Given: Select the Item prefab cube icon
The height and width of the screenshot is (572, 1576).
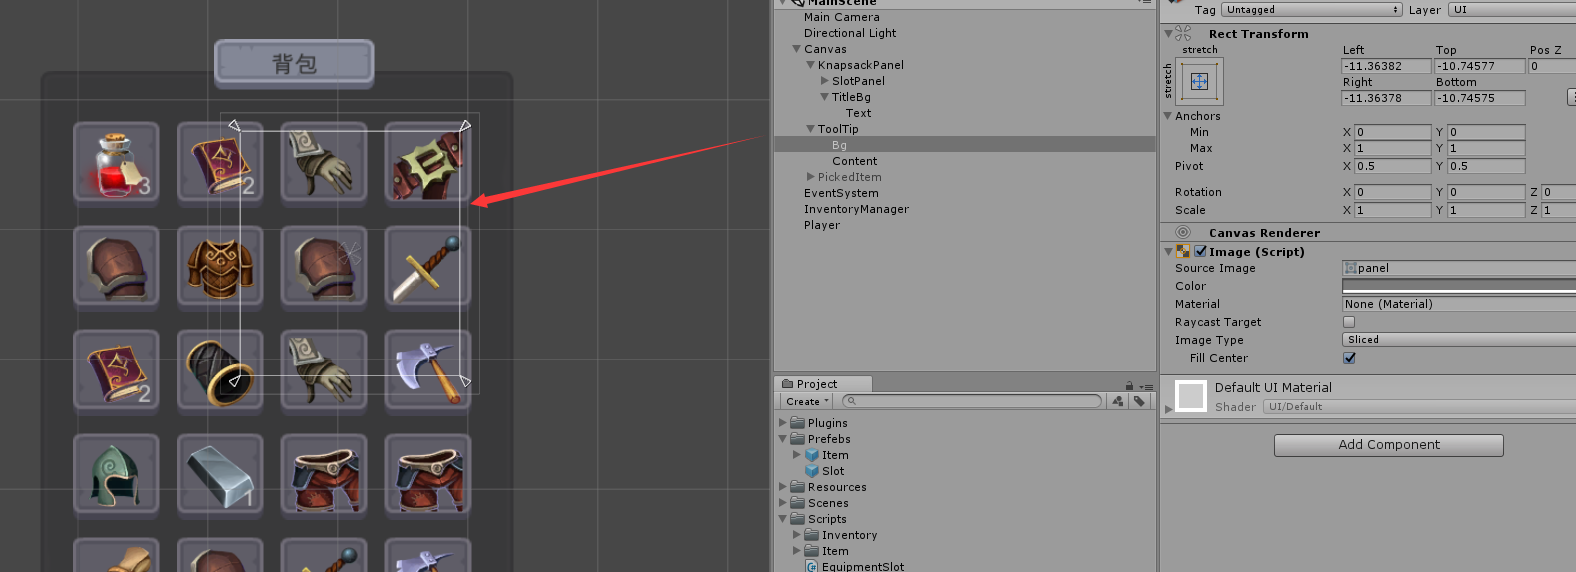Looking at the screenshot, I should [x=812, y=455].
